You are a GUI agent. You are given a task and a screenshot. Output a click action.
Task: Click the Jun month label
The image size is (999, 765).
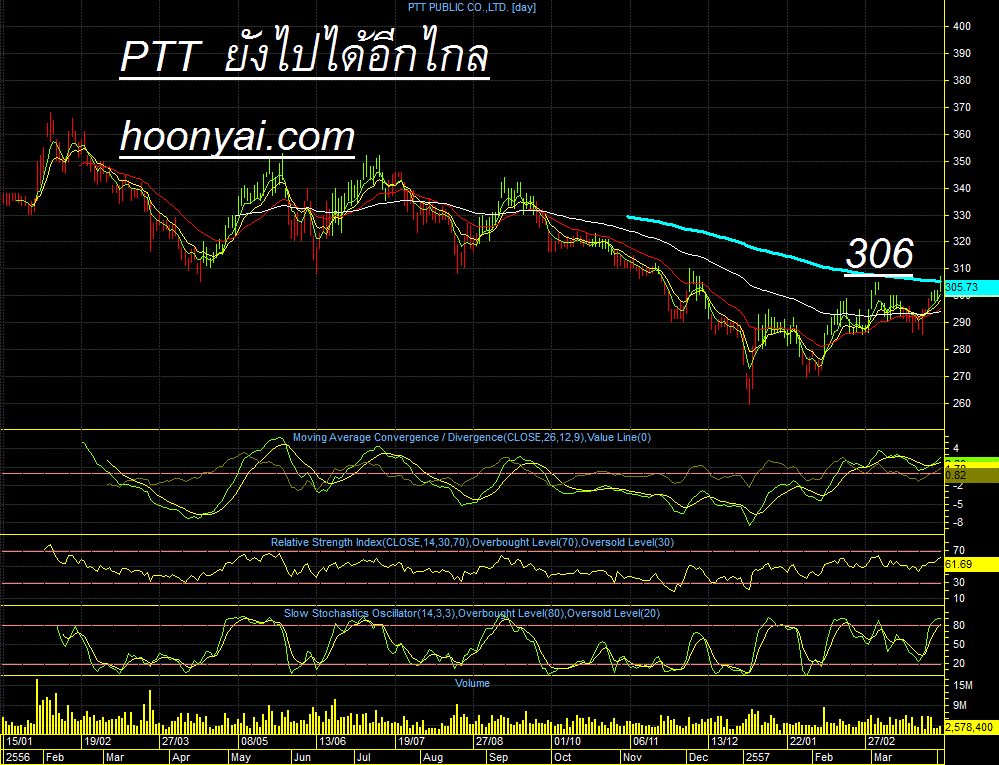tap(303, 757)
